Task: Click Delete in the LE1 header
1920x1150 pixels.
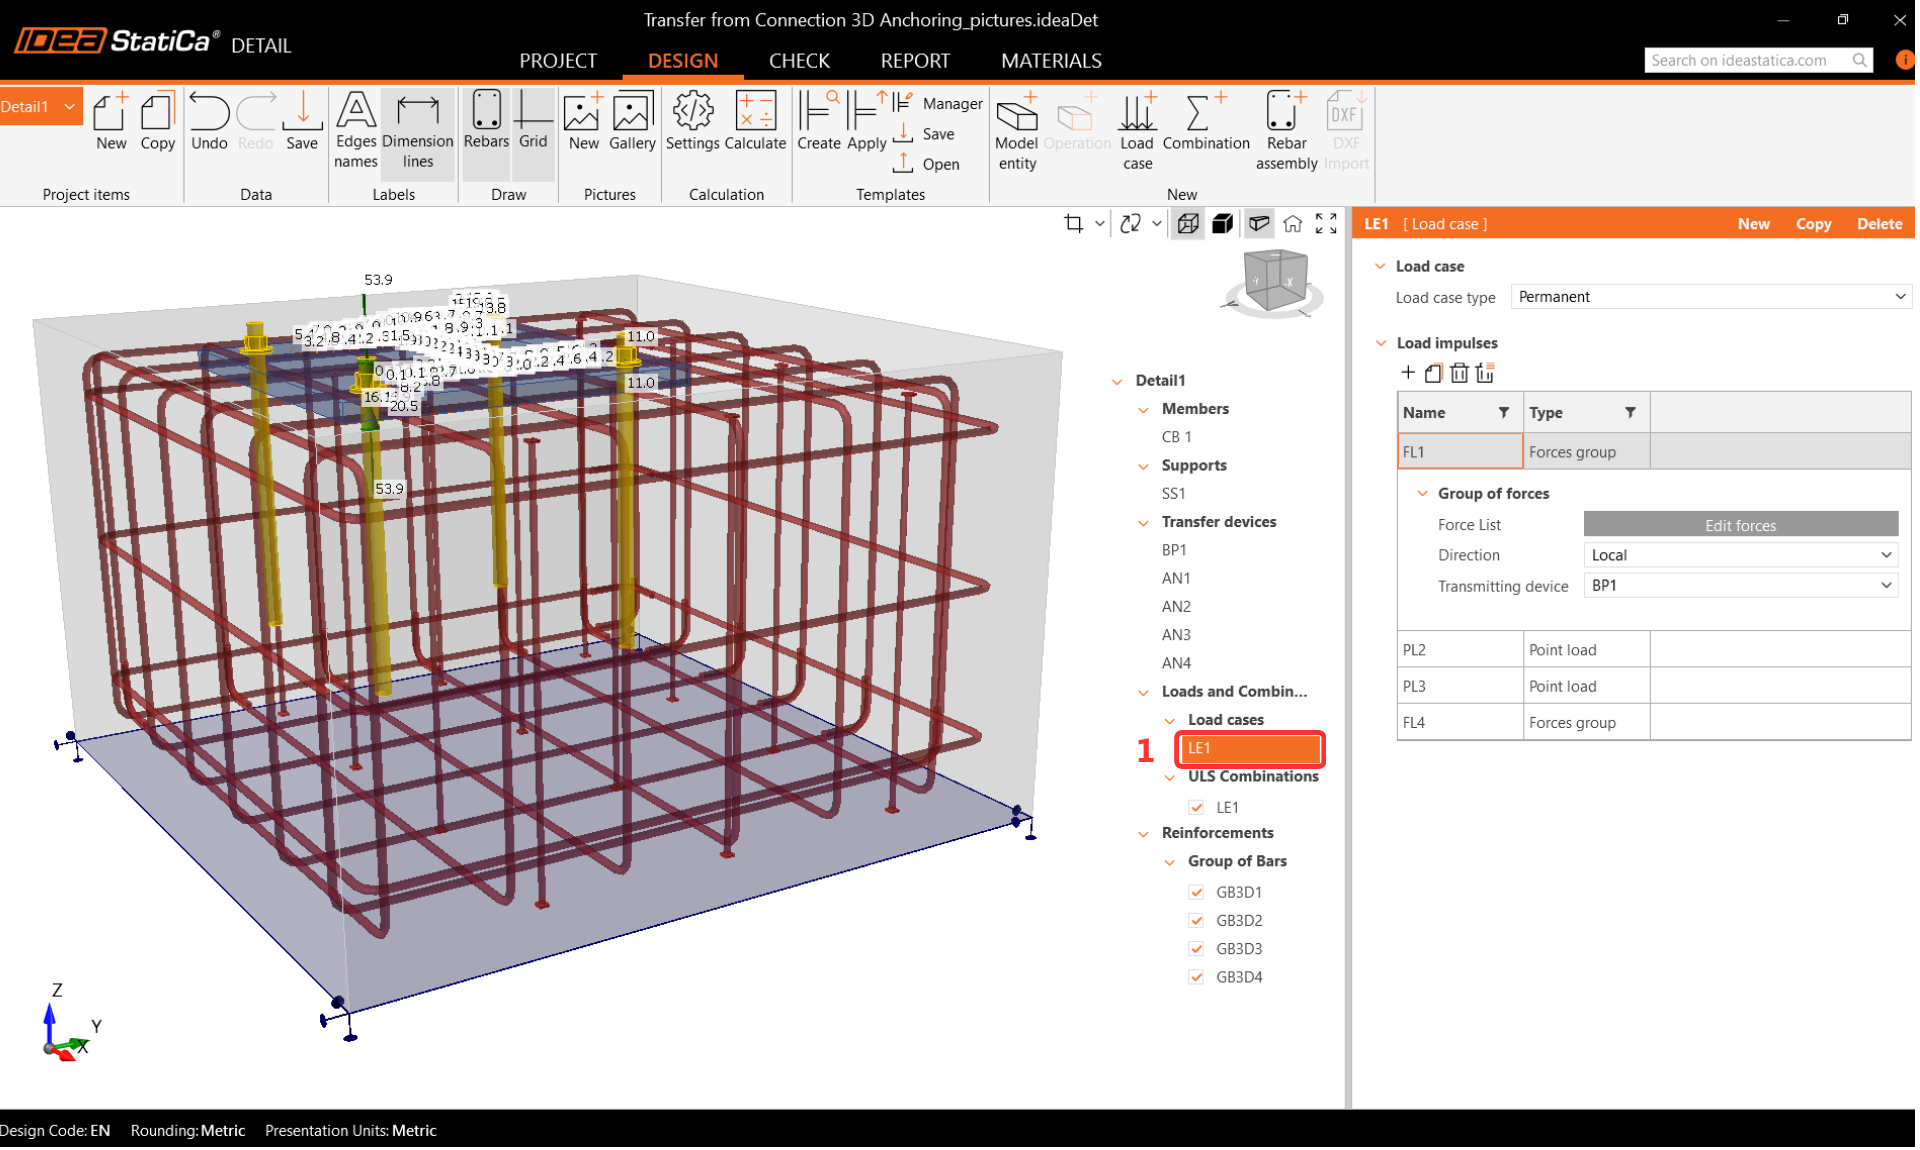Action: point(1878,224)
